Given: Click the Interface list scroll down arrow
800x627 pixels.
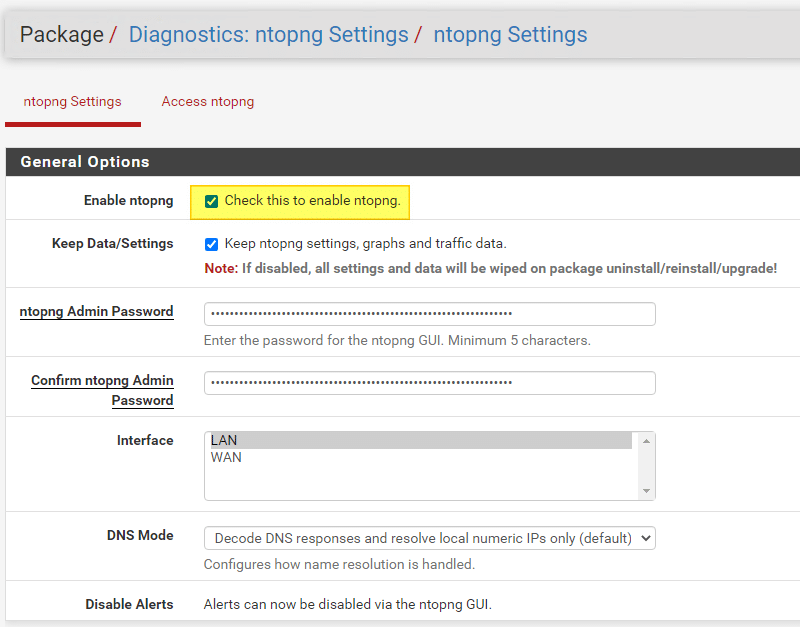Looking at the screenshot, I should [x=646, y=490].
